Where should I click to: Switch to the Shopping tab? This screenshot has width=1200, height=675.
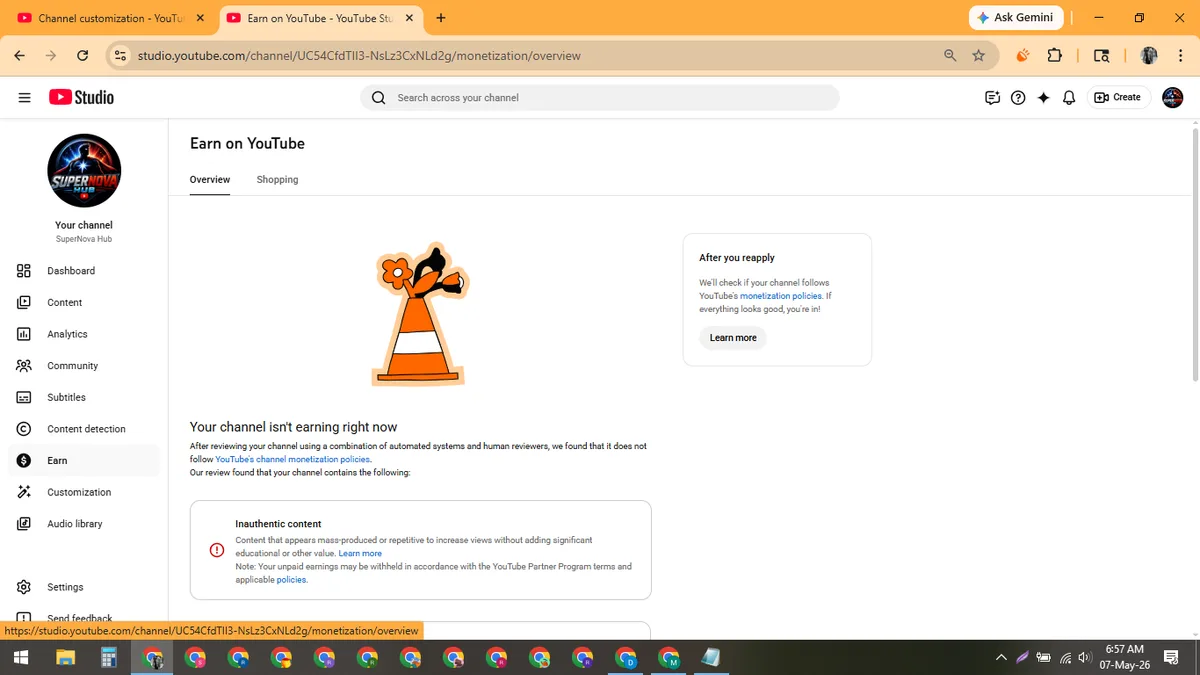pyautogui.click(x=277, y=180)
